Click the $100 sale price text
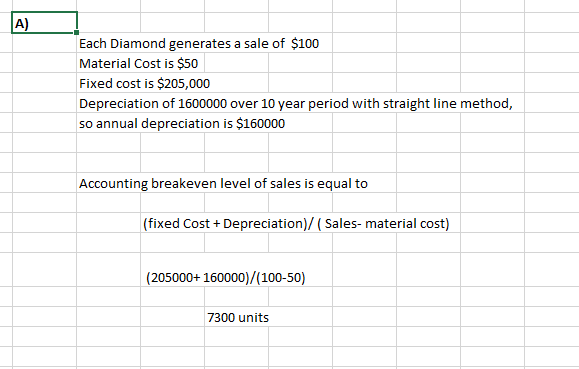This screenshot has height=369, width=579. (305, 43)
